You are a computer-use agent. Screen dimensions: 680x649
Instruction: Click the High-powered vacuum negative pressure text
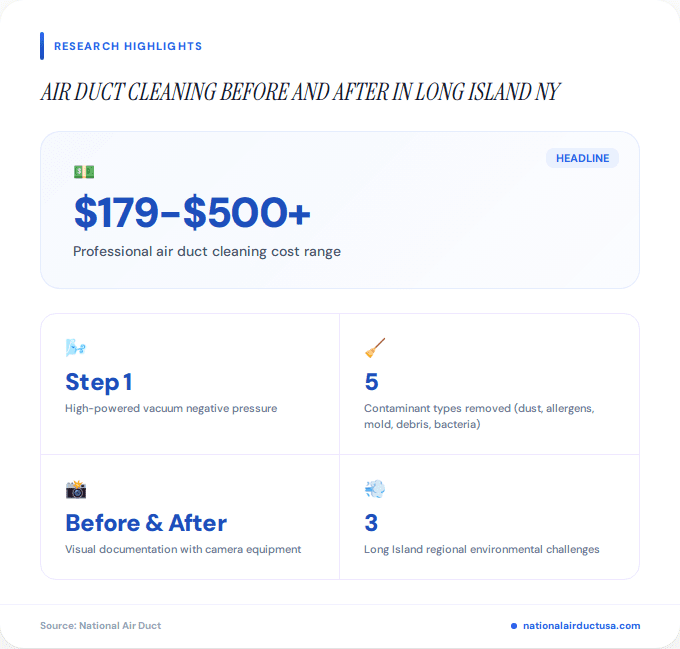point(171,408)
